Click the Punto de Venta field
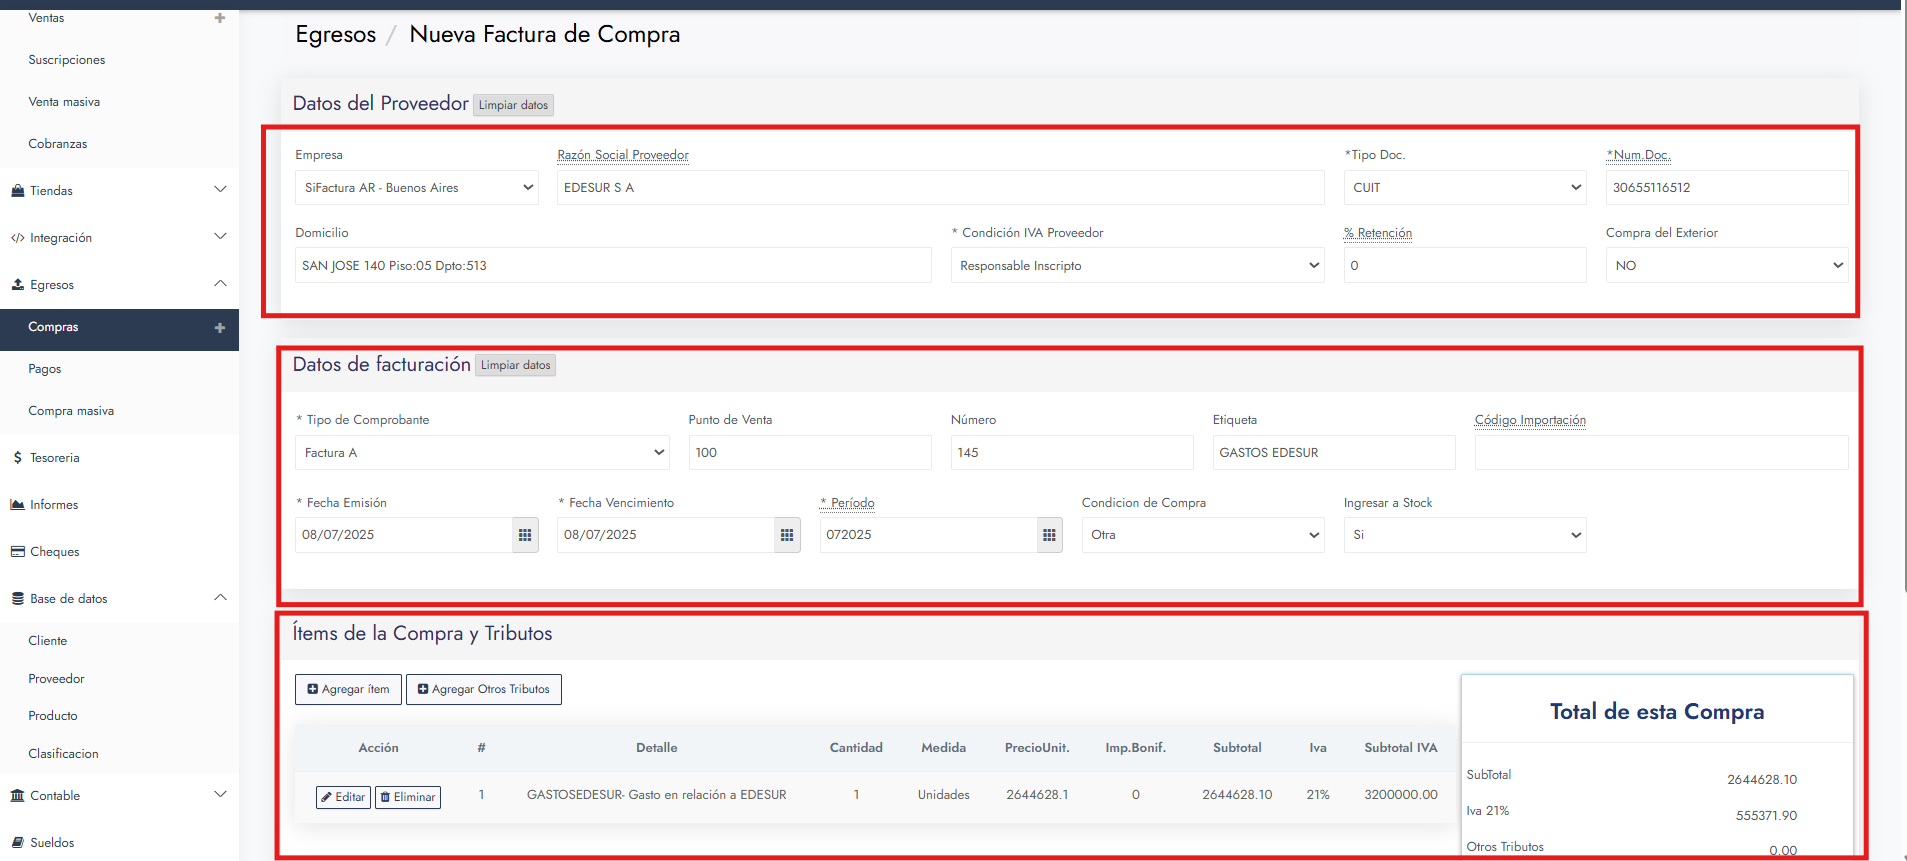 click(810, 453)
